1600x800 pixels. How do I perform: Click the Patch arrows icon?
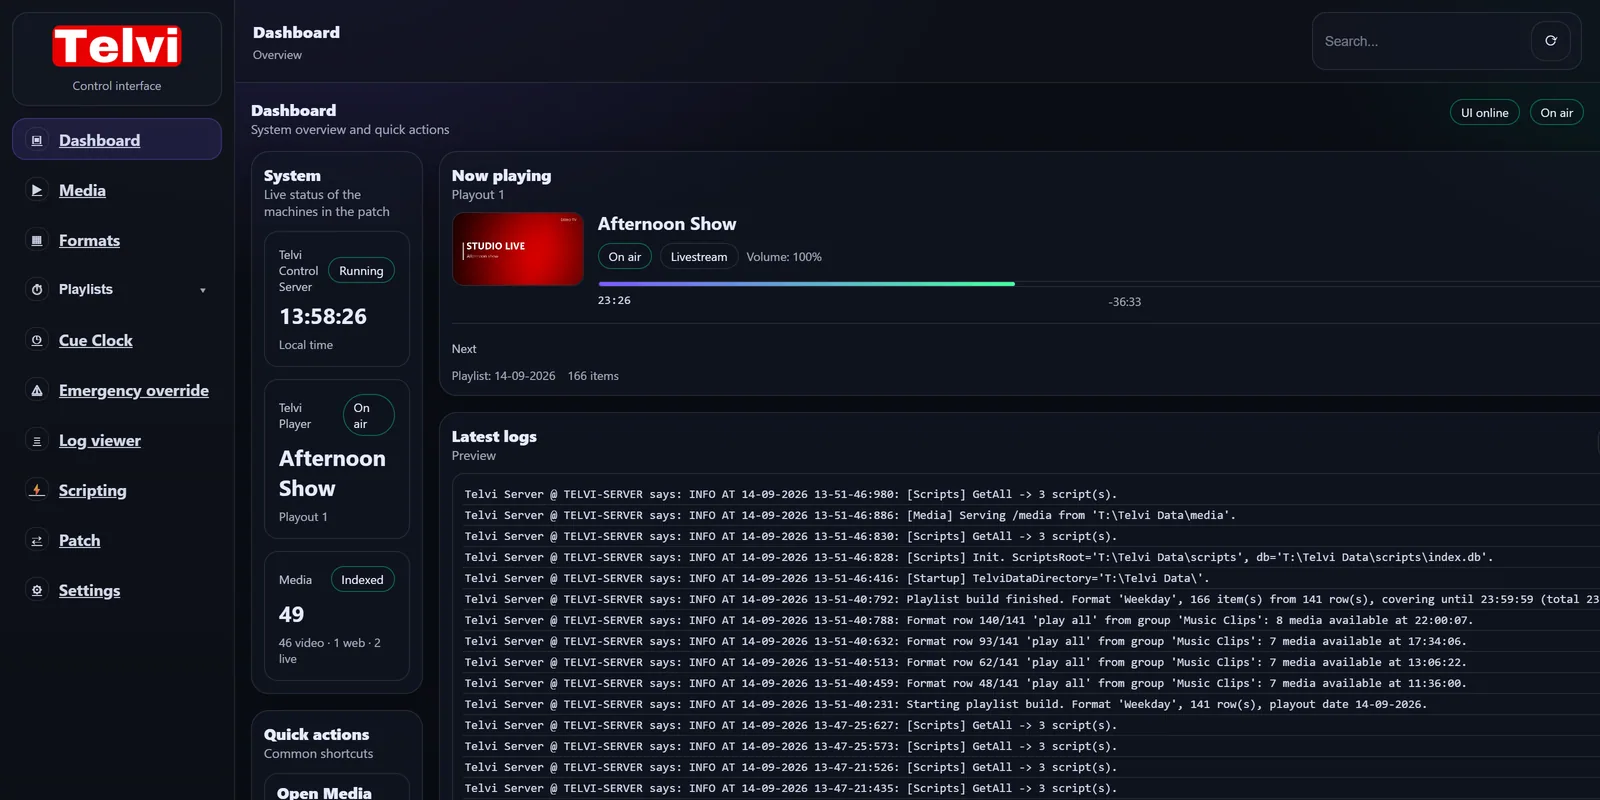click(37, 540)
